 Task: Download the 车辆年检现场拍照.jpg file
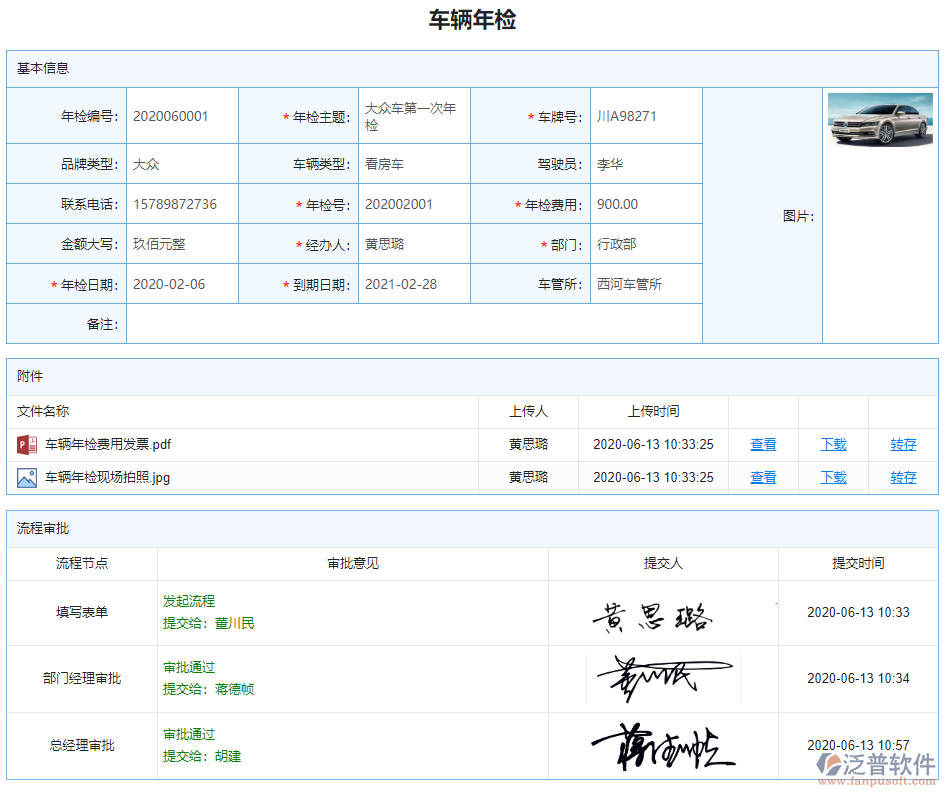(833, 478)
